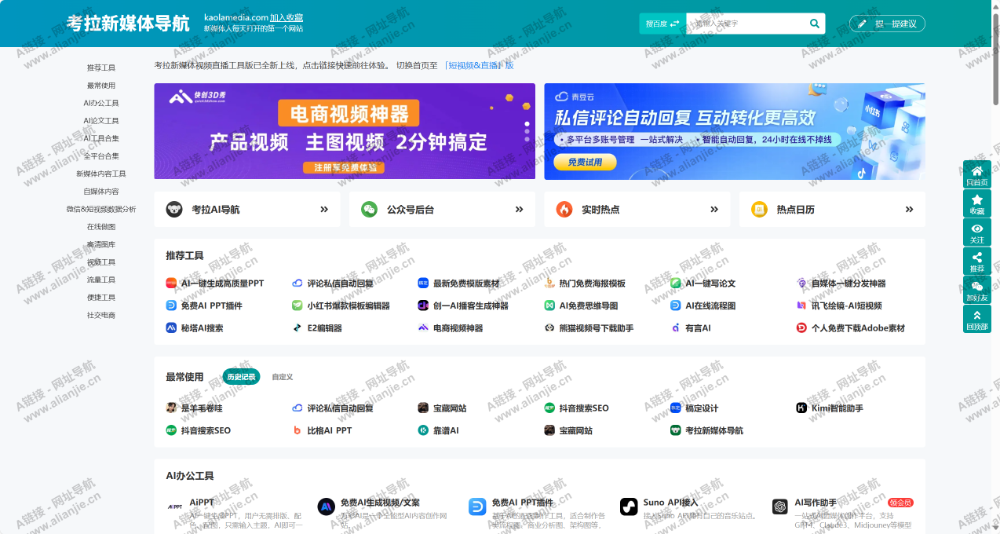
Task: Open the 短视频&直播版 link
Action: [480, 65]
